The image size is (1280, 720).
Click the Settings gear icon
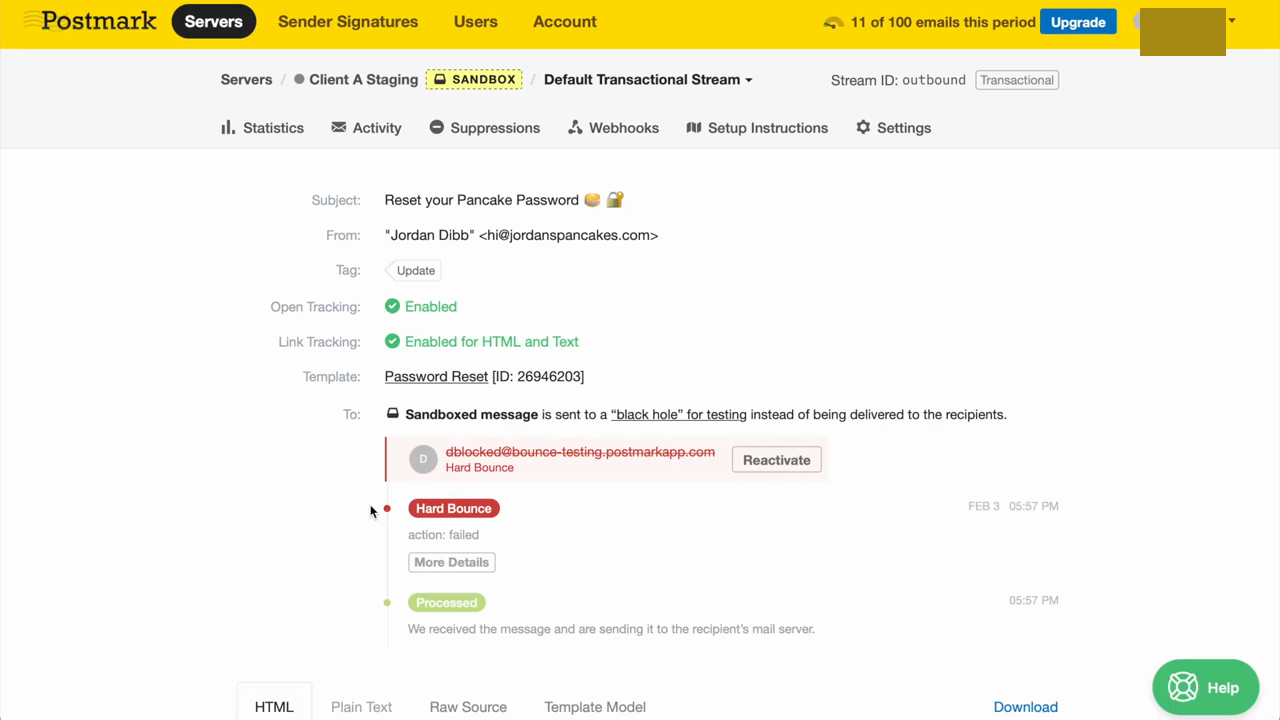[863, 127]
